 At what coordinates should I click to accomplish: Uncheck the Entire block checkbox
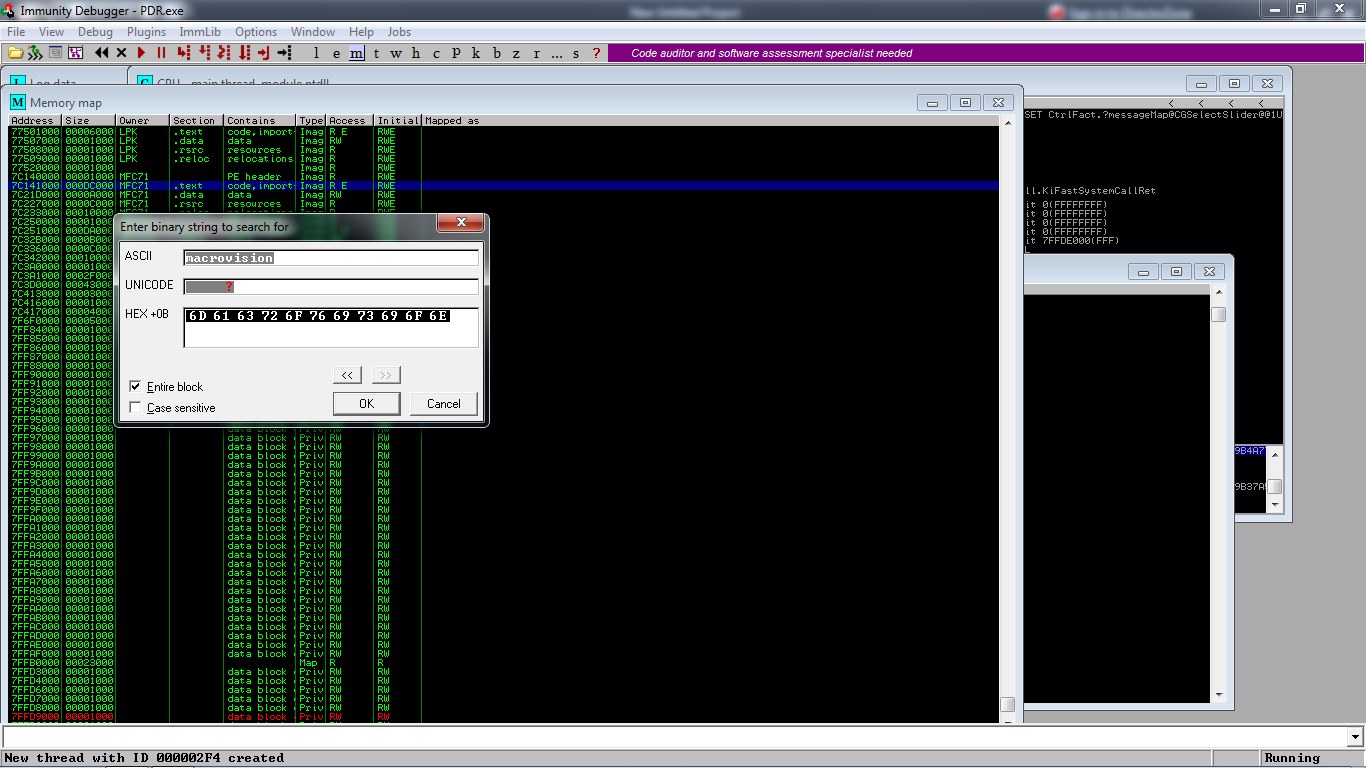(135, 386)
